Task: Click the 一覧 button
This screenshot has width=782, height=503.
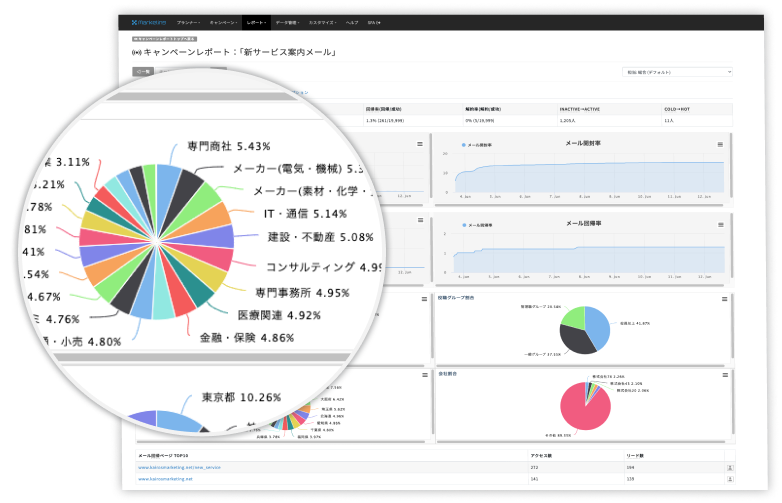Action: click(x=143, y=72)
